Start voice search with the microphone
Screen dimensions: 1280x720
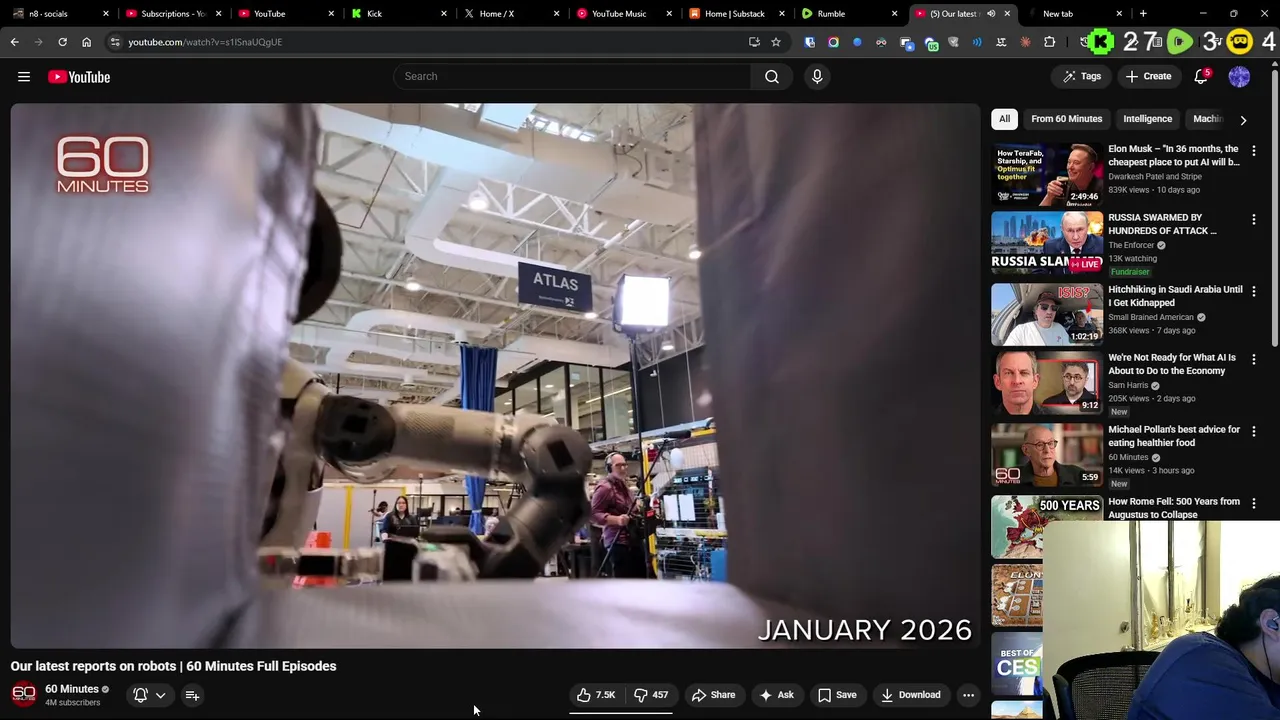pyautogui.click(x=817, y=76)
